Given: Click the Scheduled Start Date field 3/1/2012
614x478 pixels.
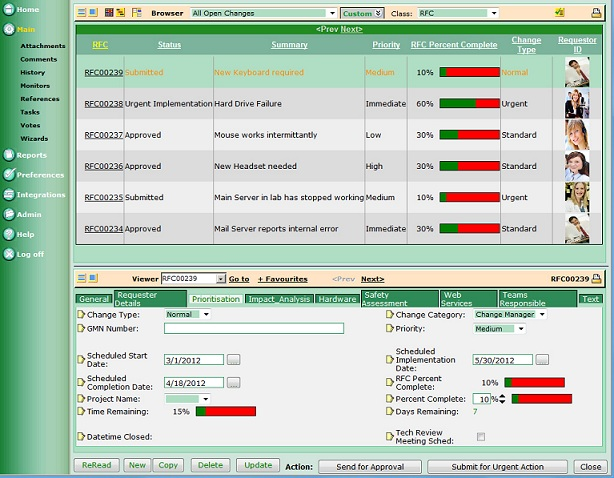Looking at the screenshot, I should (194, 360).
